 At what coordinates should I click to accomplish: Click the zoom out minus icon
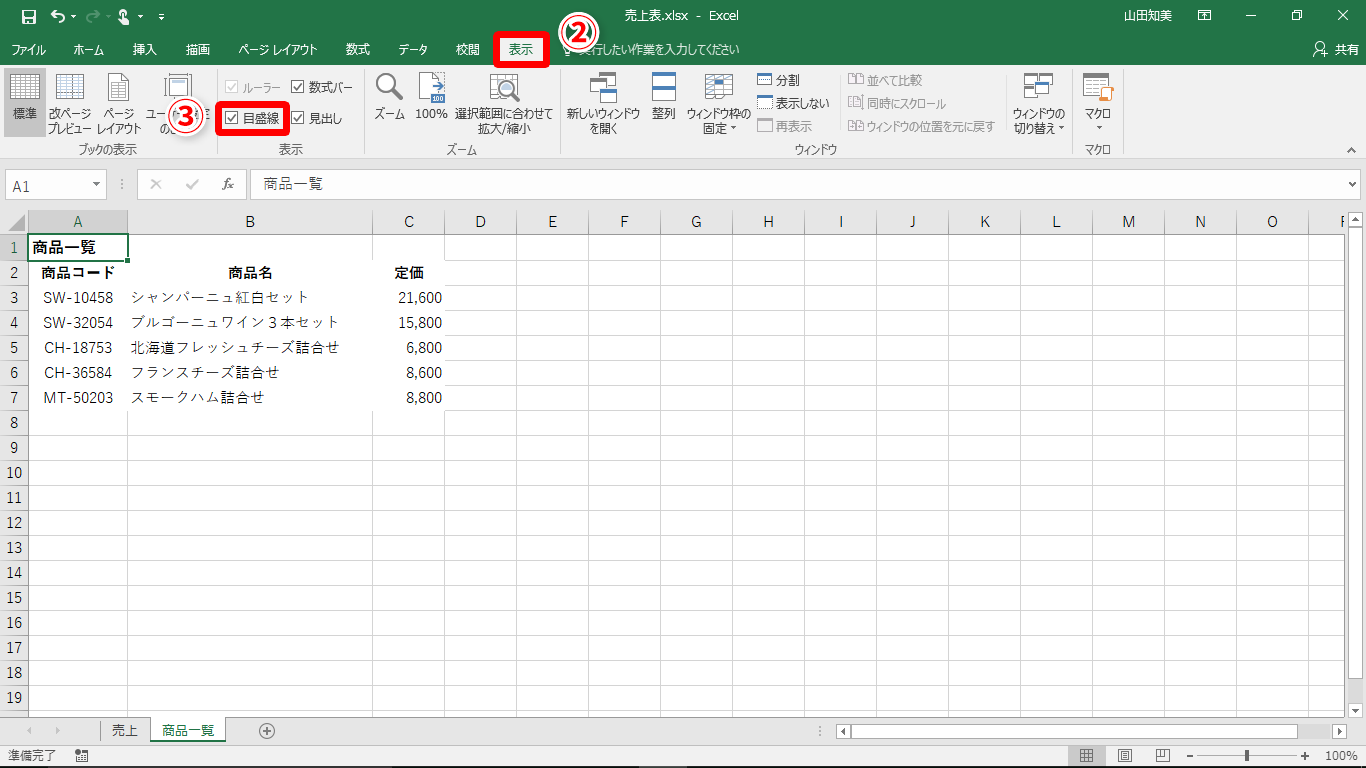1190,756
